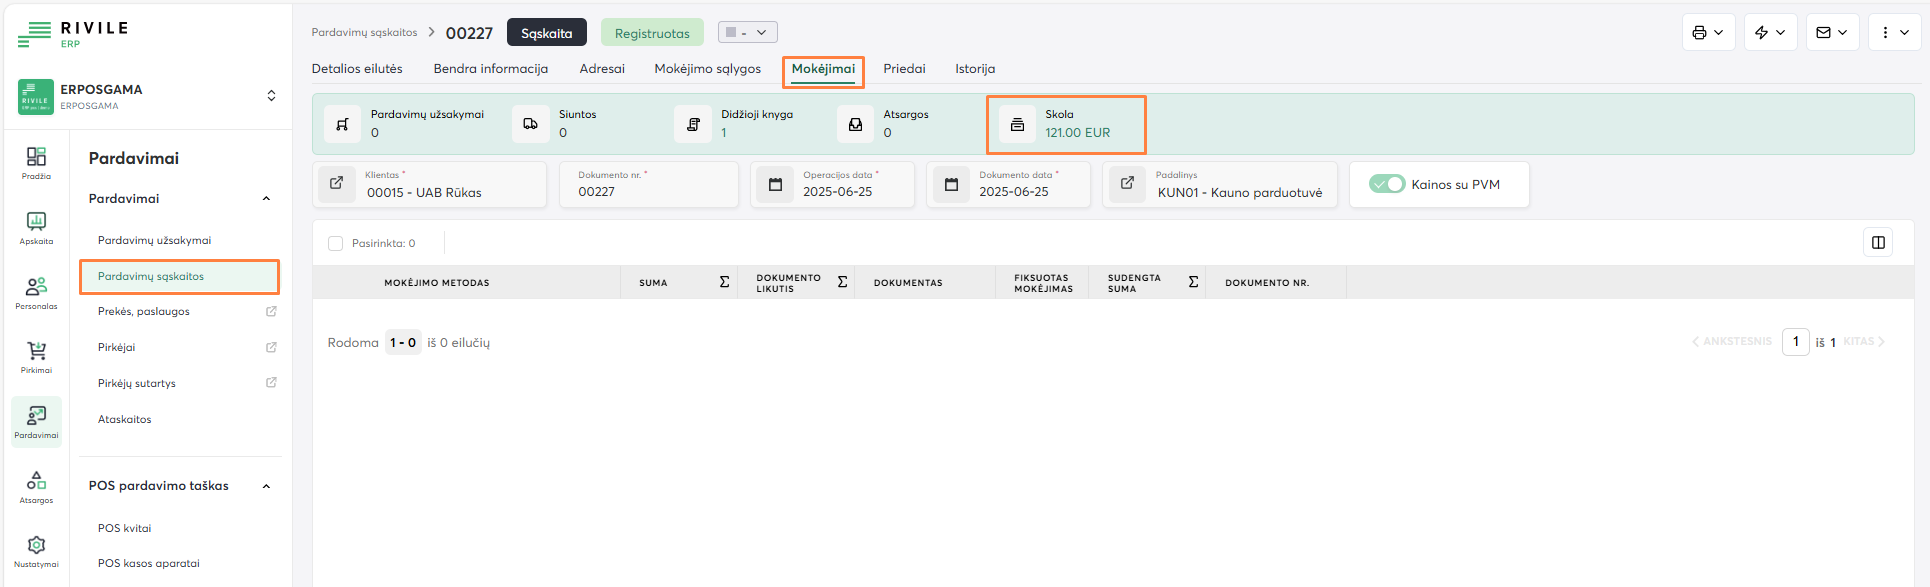Collapse the POS pardavimo taškas section
The image size is (1930, 587).
[266, 486]
